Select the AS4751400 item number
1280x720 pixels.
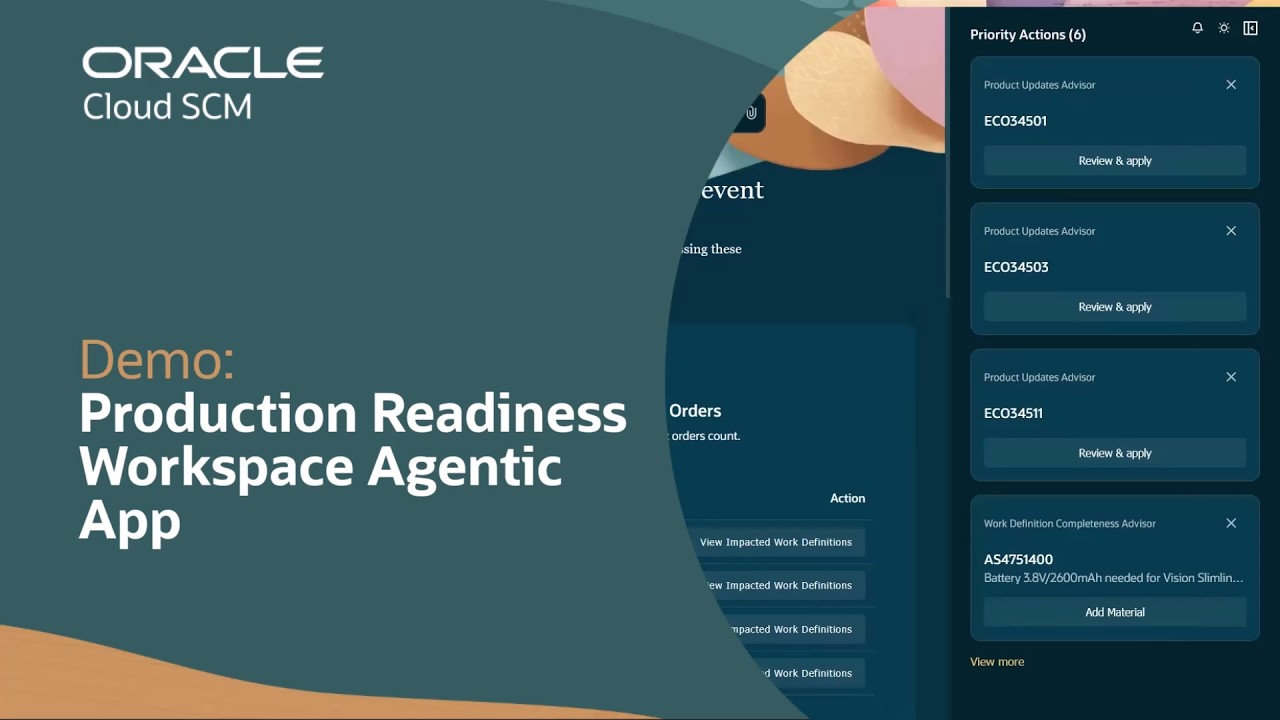tap(1018, 559)
